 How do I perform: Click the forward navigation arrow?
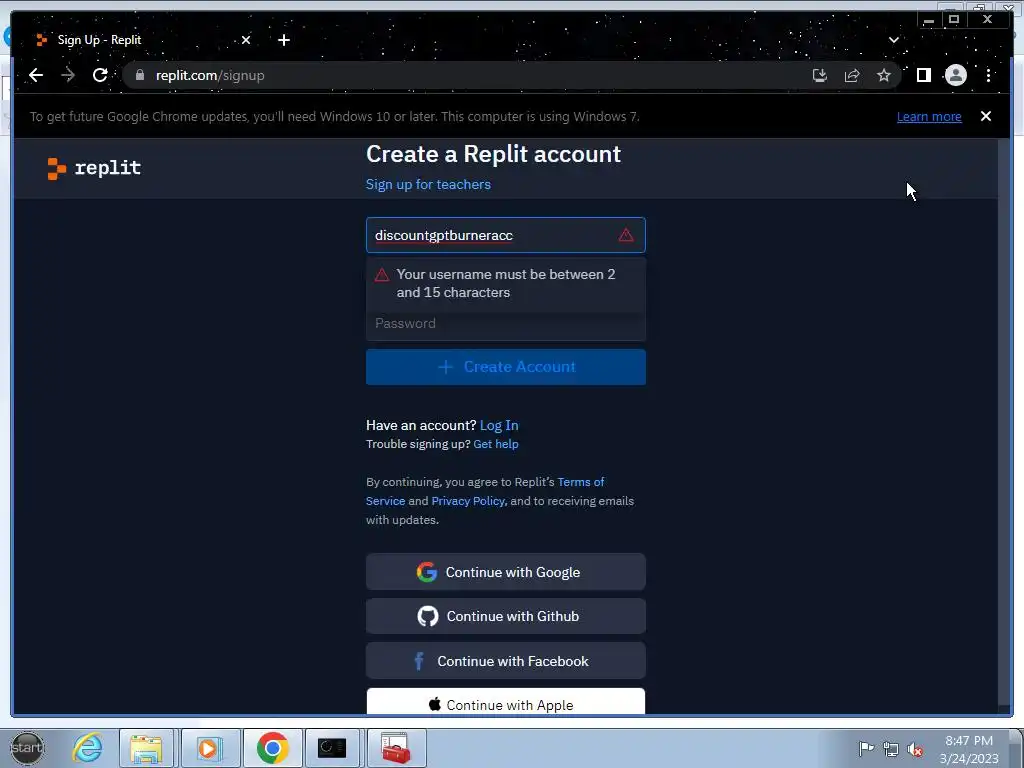click(x=68, y=76)
